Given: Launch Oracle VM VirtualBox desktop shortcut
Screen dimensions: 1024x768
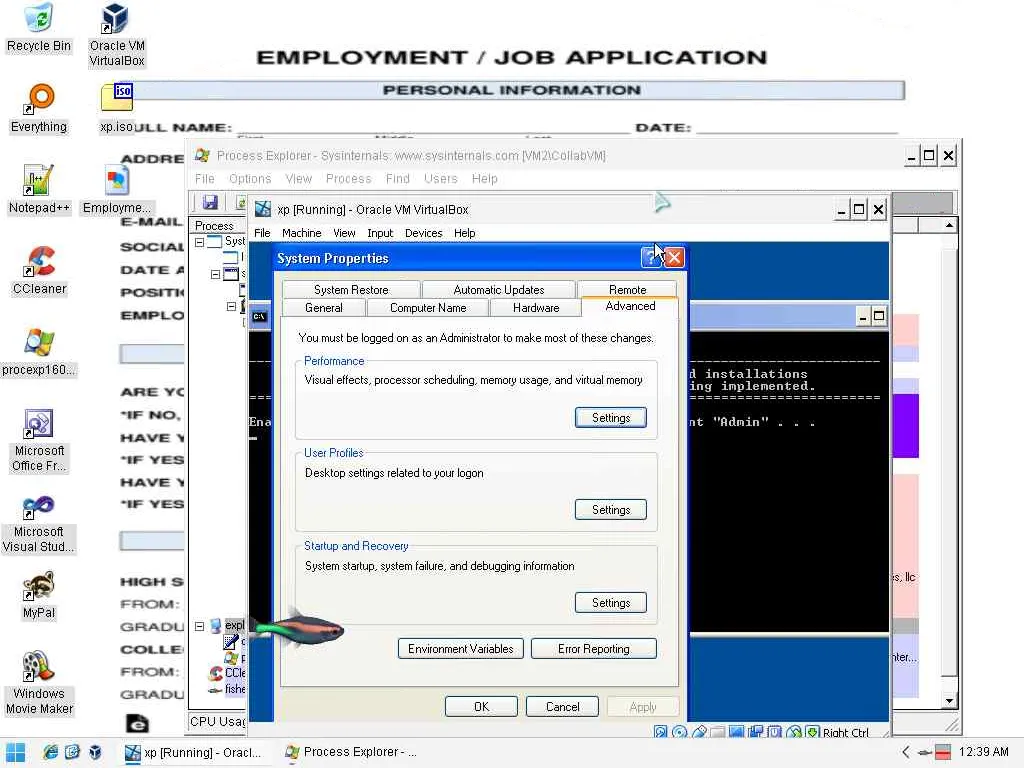Looking at the screenshot, I should (116, 35).
